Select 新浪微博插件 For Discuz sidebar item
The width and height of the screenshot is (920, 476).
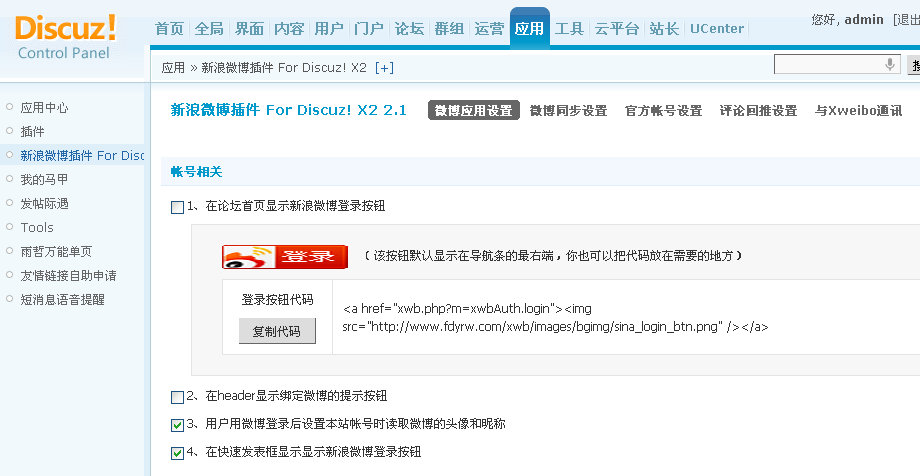[x=82, y=156]
